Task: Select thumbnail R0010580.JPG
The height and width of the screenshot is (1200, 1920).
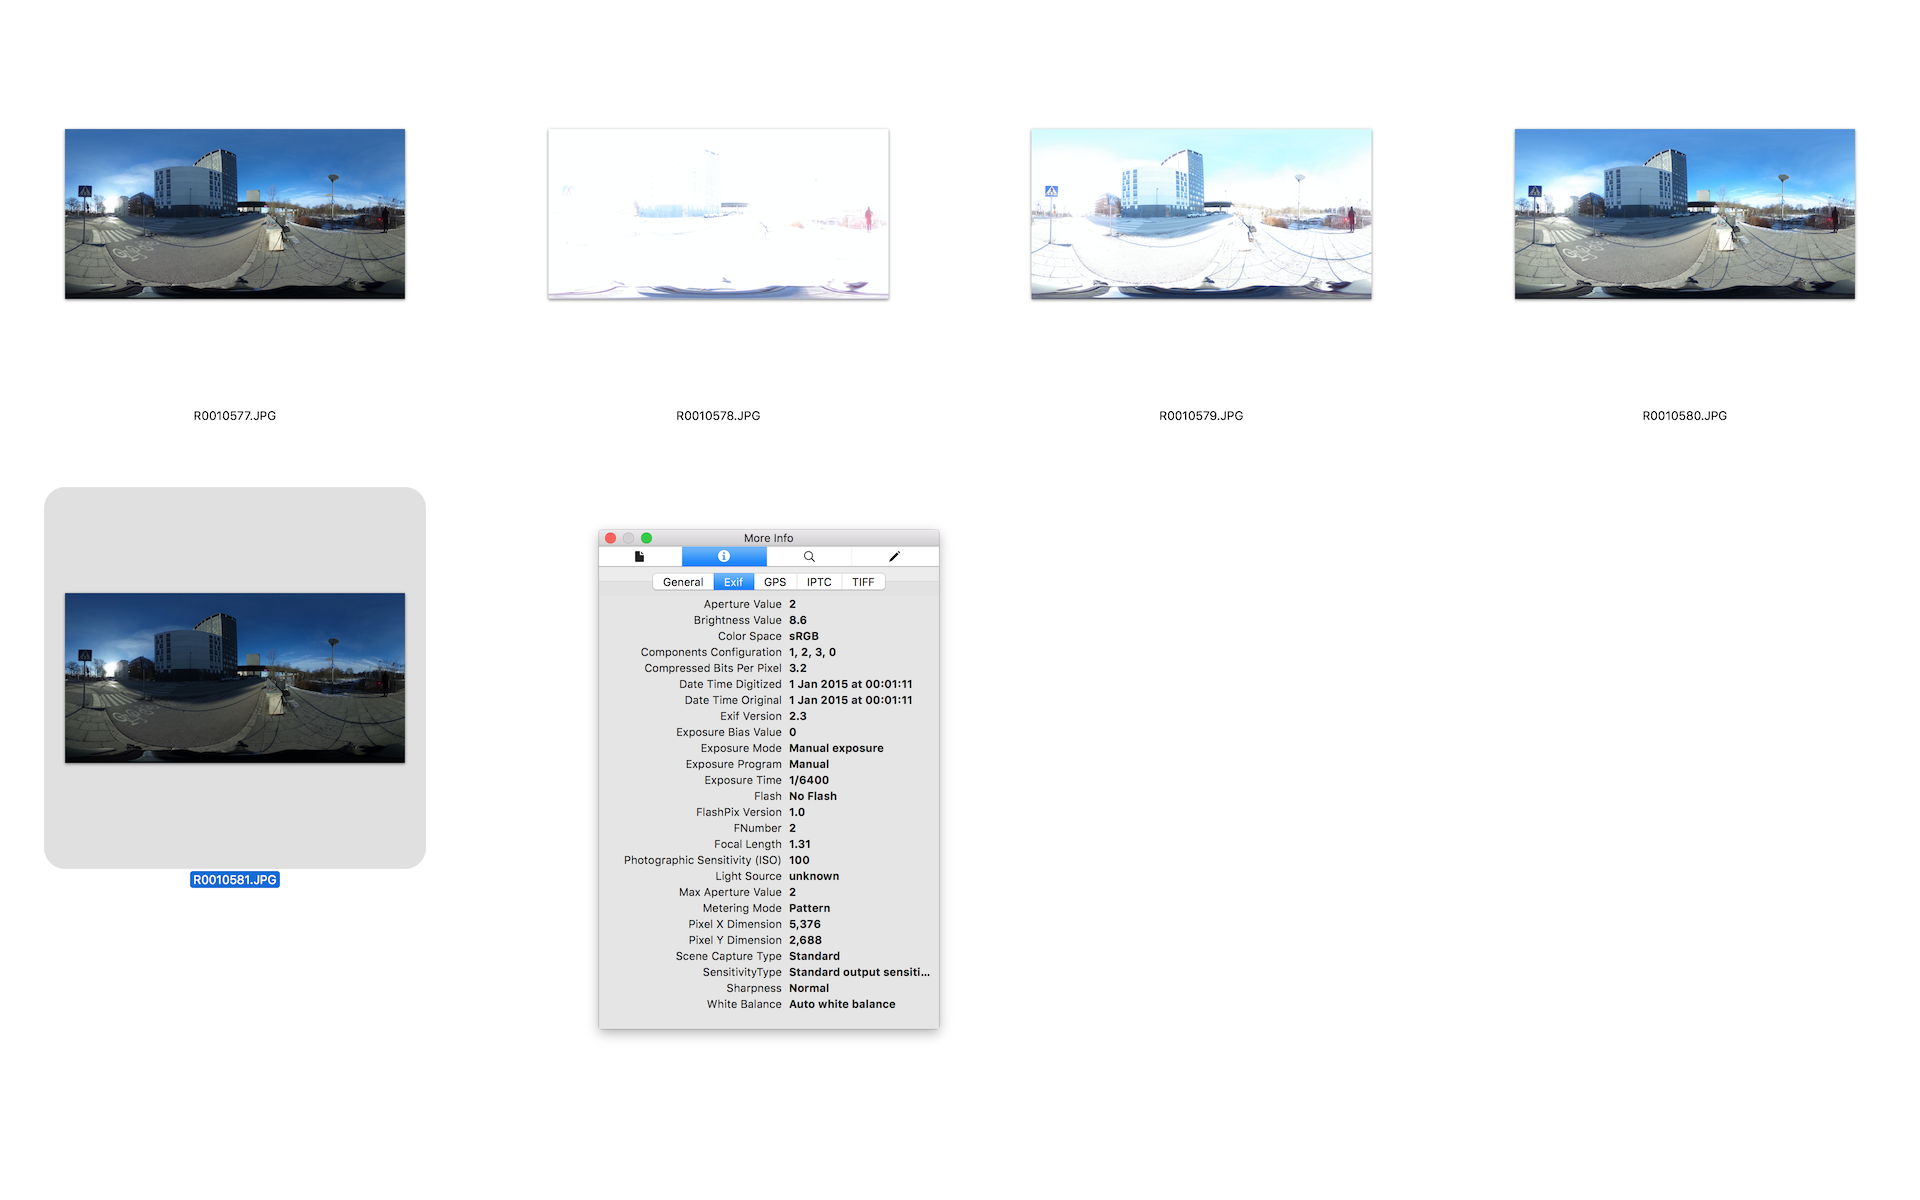Action: click(1684, 214)
